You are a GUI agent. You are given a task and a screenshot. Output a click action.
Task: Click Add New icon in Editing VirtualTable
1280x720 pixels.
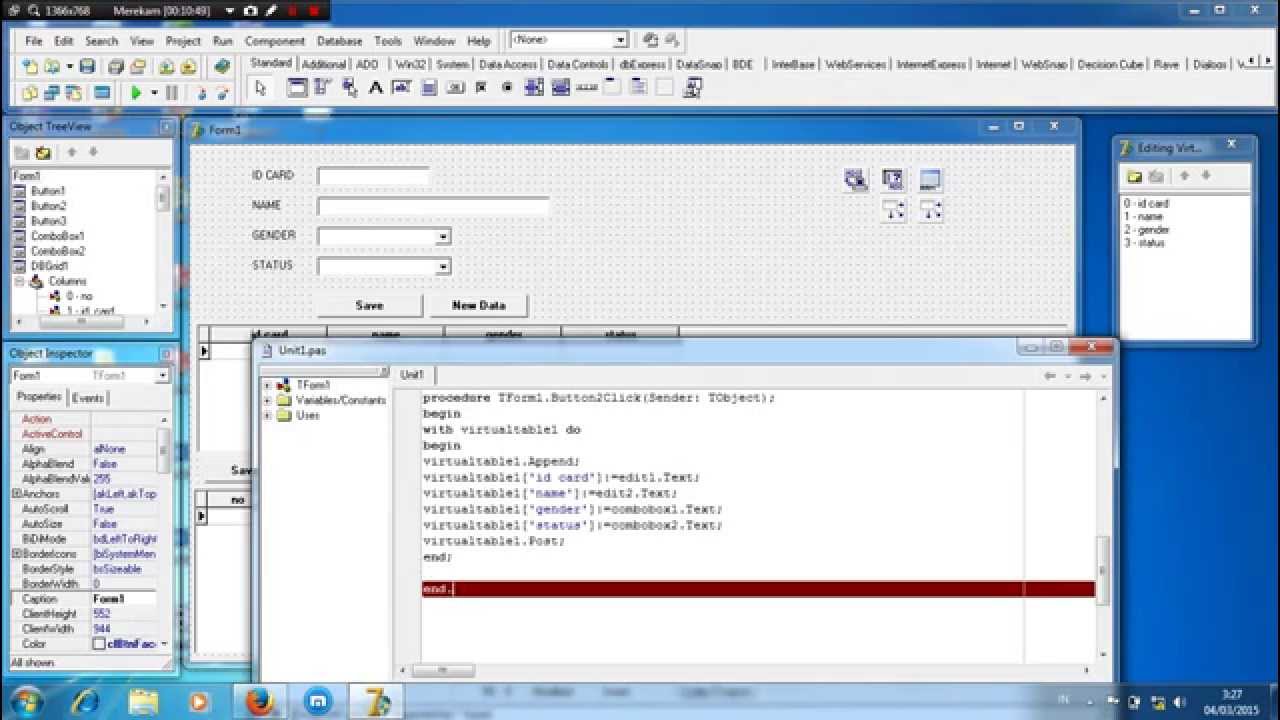[x=1134, y=176]
